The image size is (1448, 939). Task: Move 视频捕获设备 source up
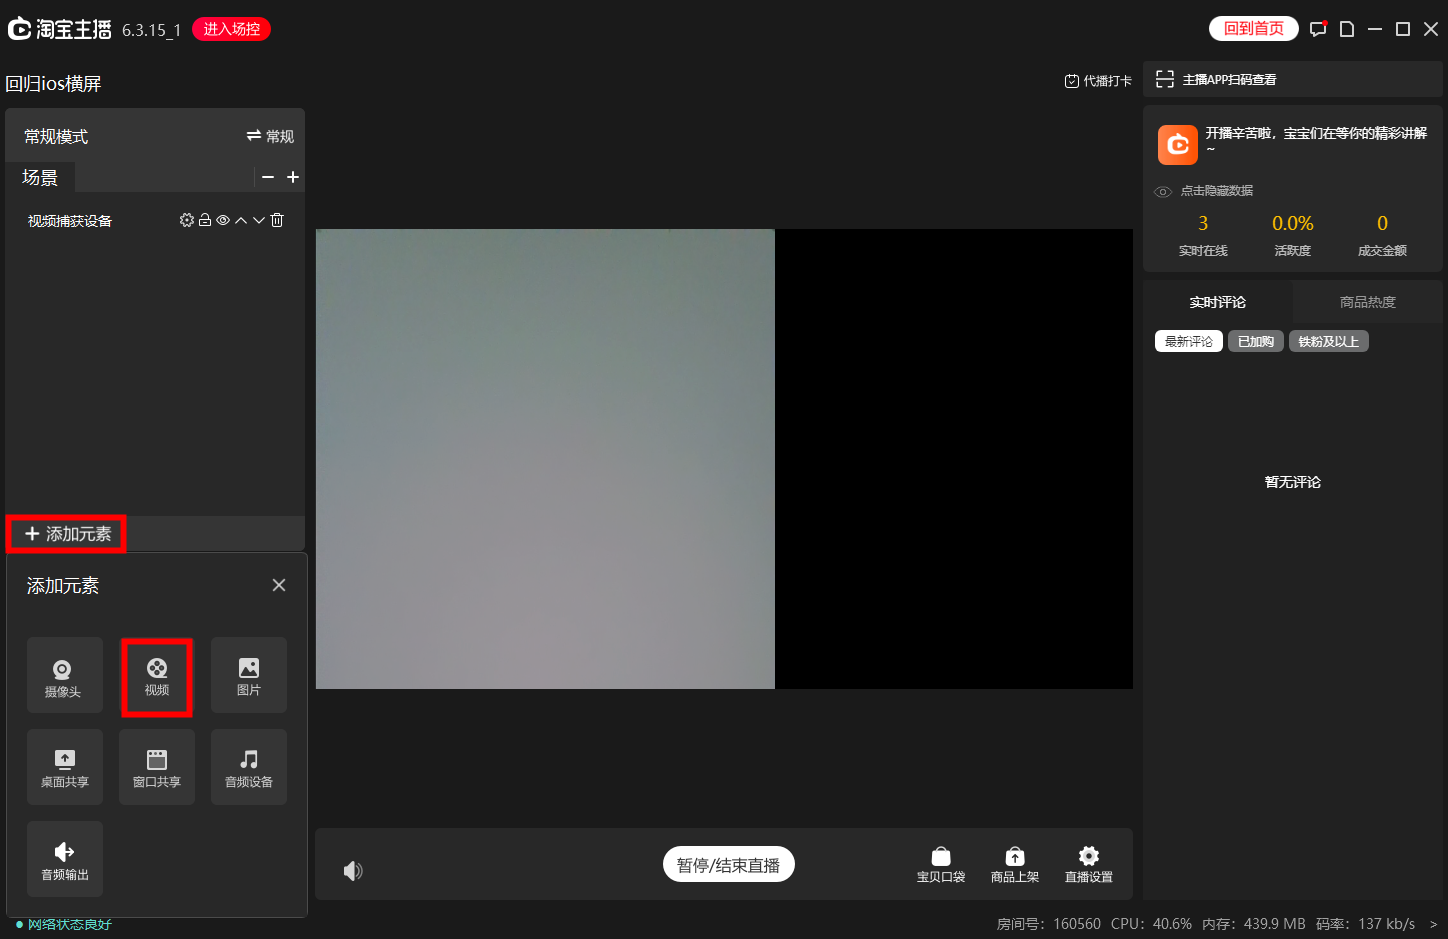(x=241, y=220)
